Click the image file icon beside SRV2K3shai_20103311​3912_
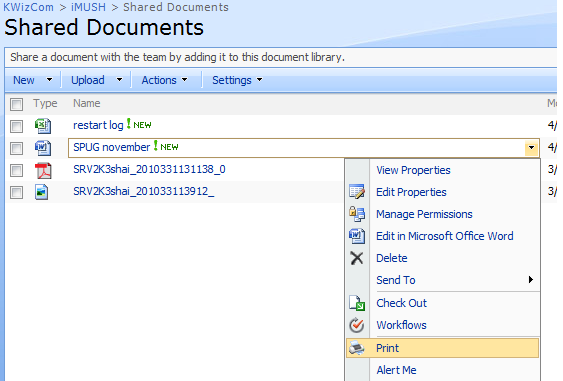Screen dimensions: 563x381 pyautogui.click(x=42, y=192)
